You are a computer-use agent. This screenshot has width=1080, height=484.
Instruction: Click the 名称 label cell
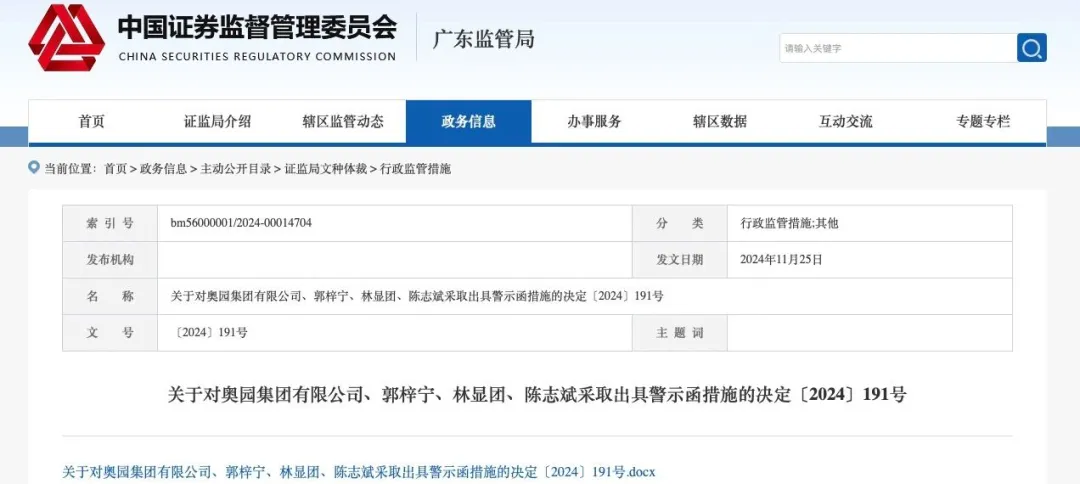110,296
